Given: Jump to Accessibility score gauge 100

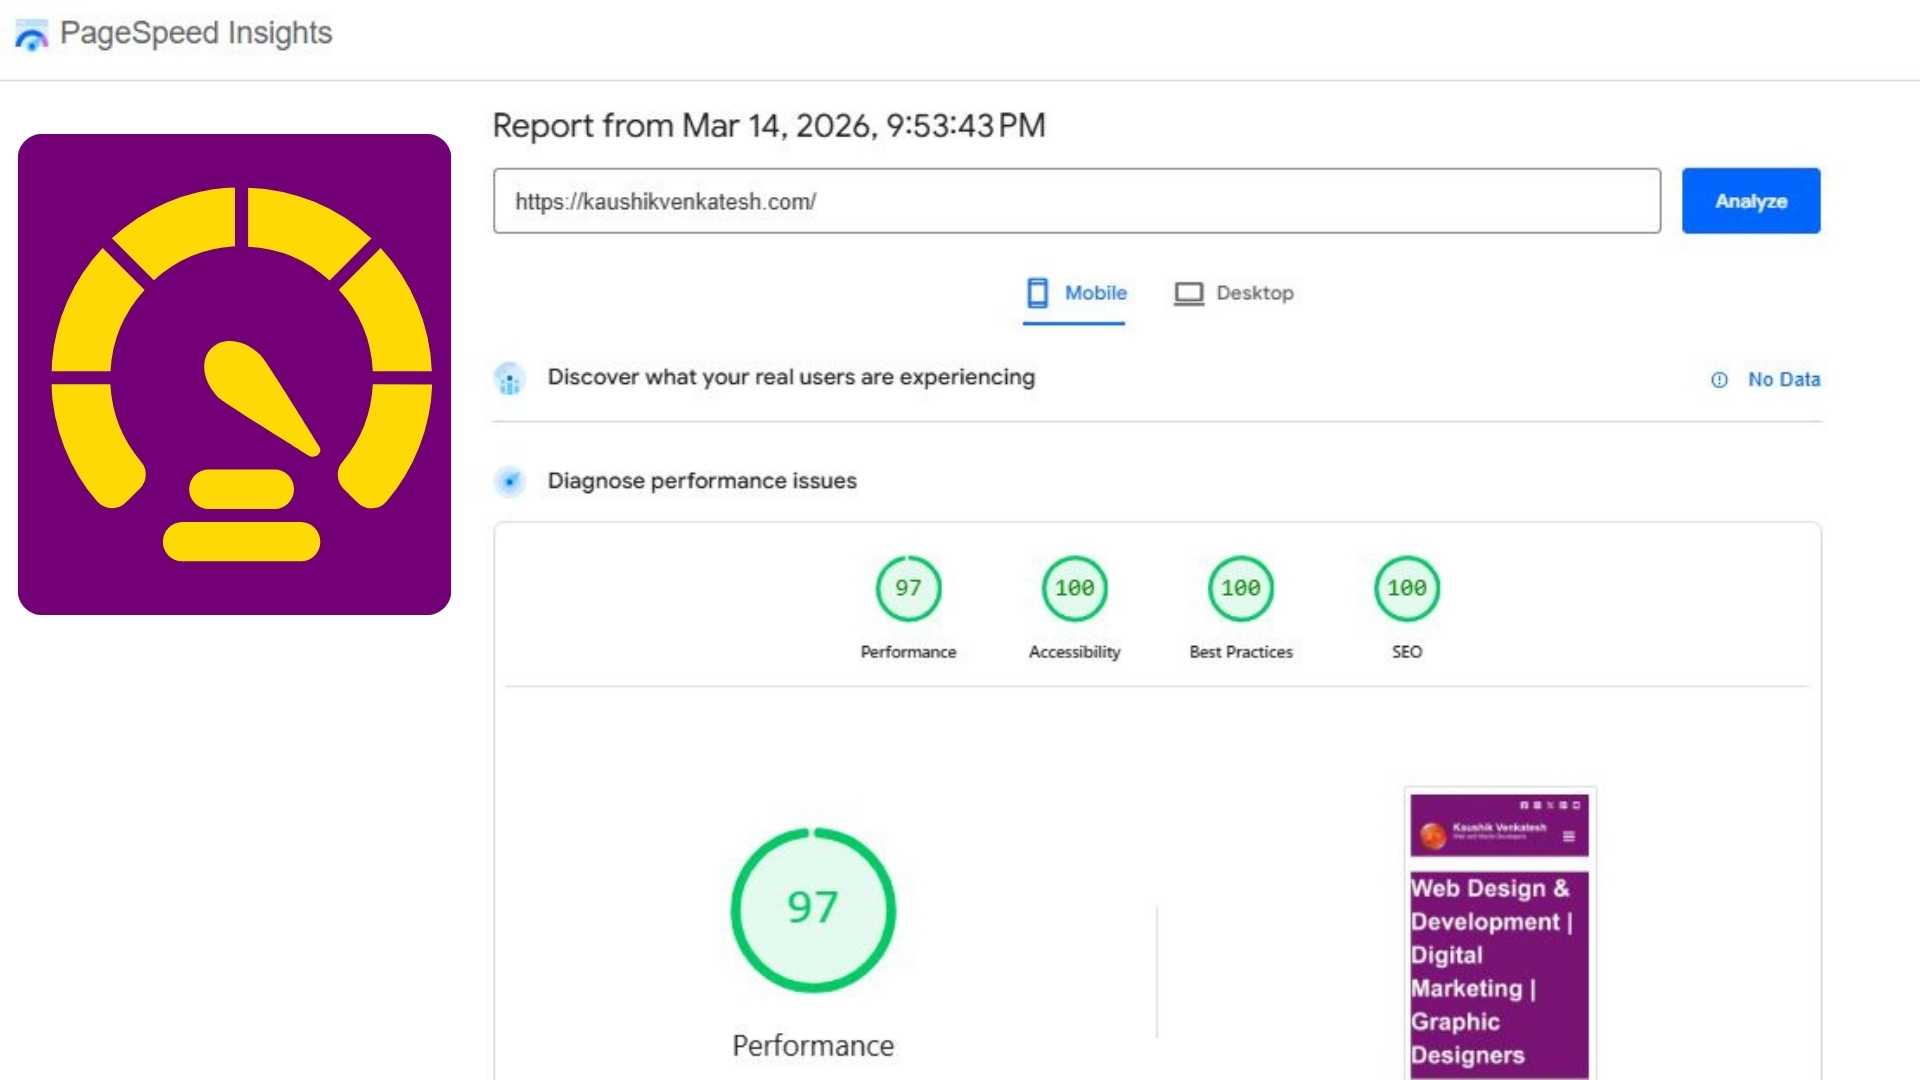Looking at the screenshot, I should 1074,588.
